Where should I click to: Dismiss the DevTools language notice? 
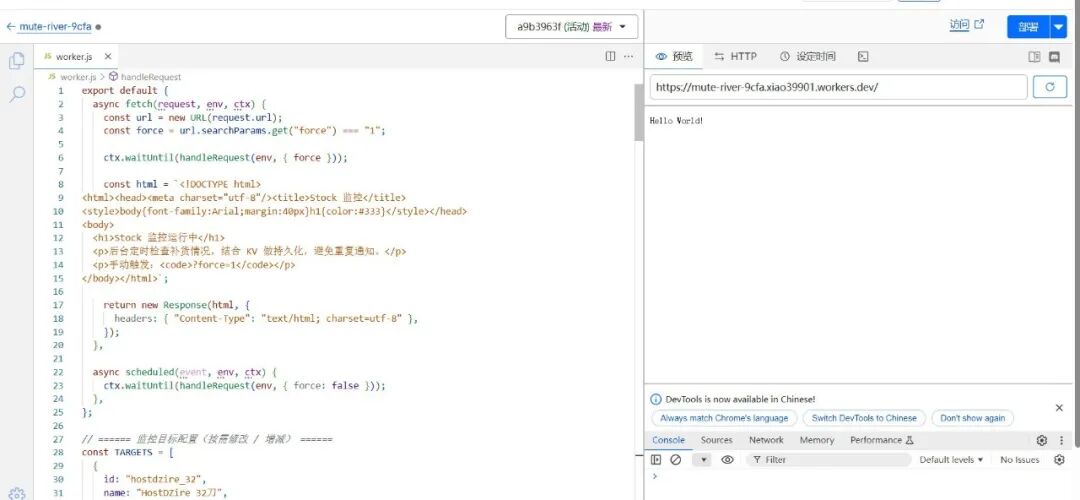(1059, 408)
